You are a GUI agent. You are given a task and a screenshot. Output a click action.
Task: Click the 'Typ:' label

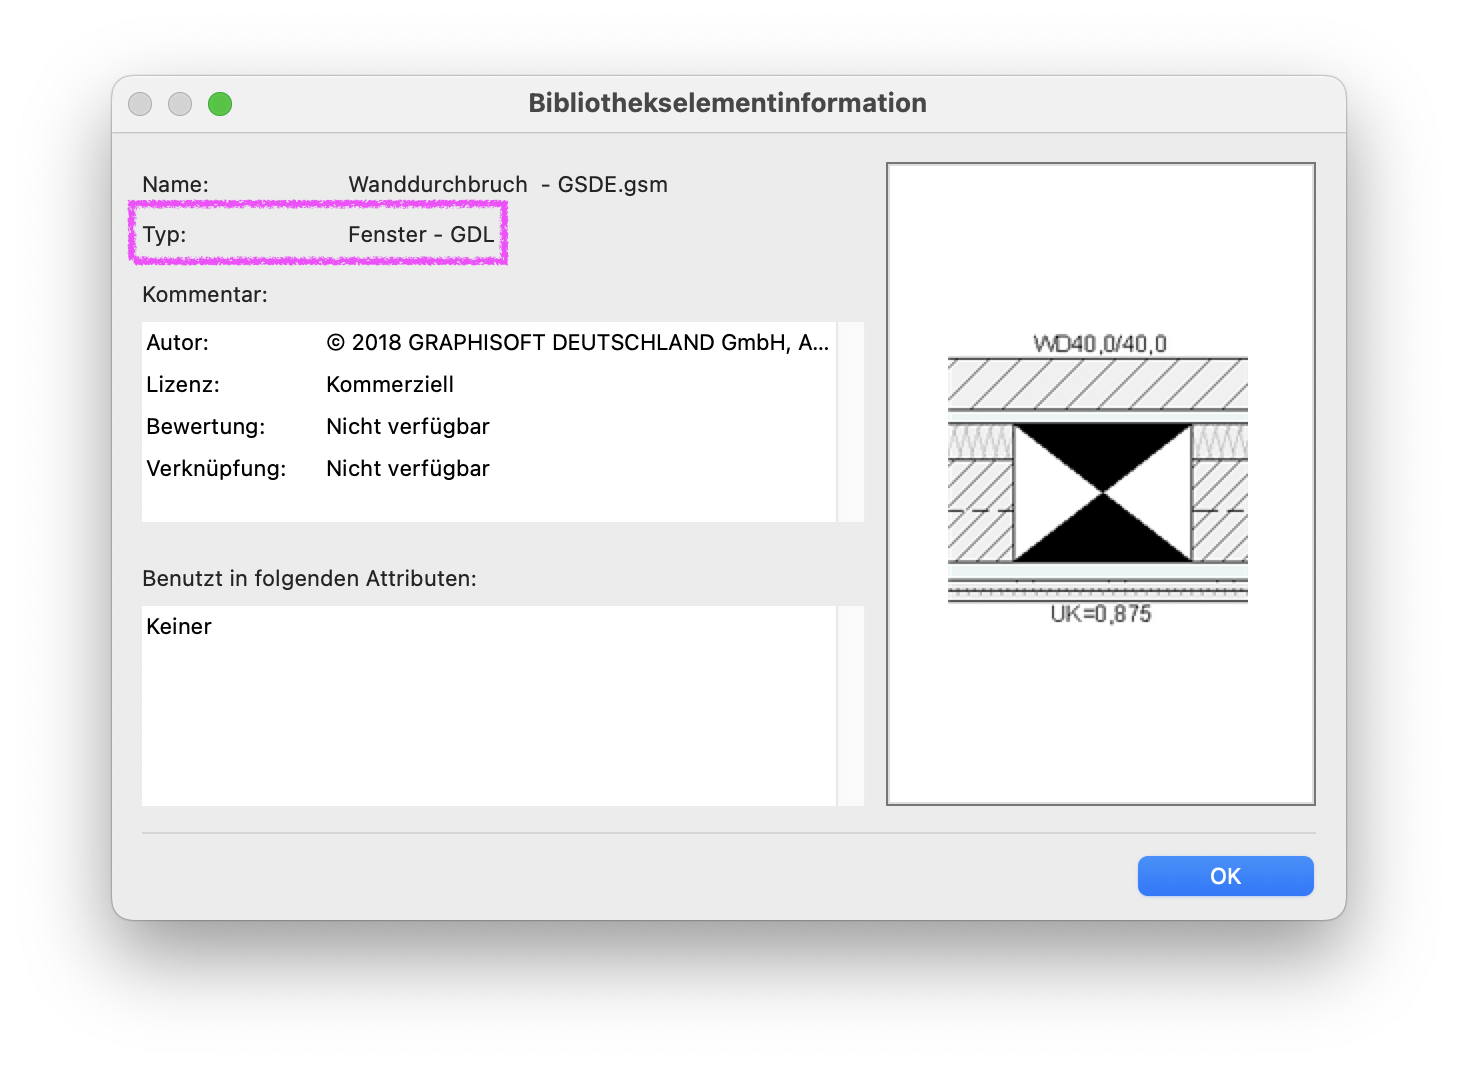point(164,235)
